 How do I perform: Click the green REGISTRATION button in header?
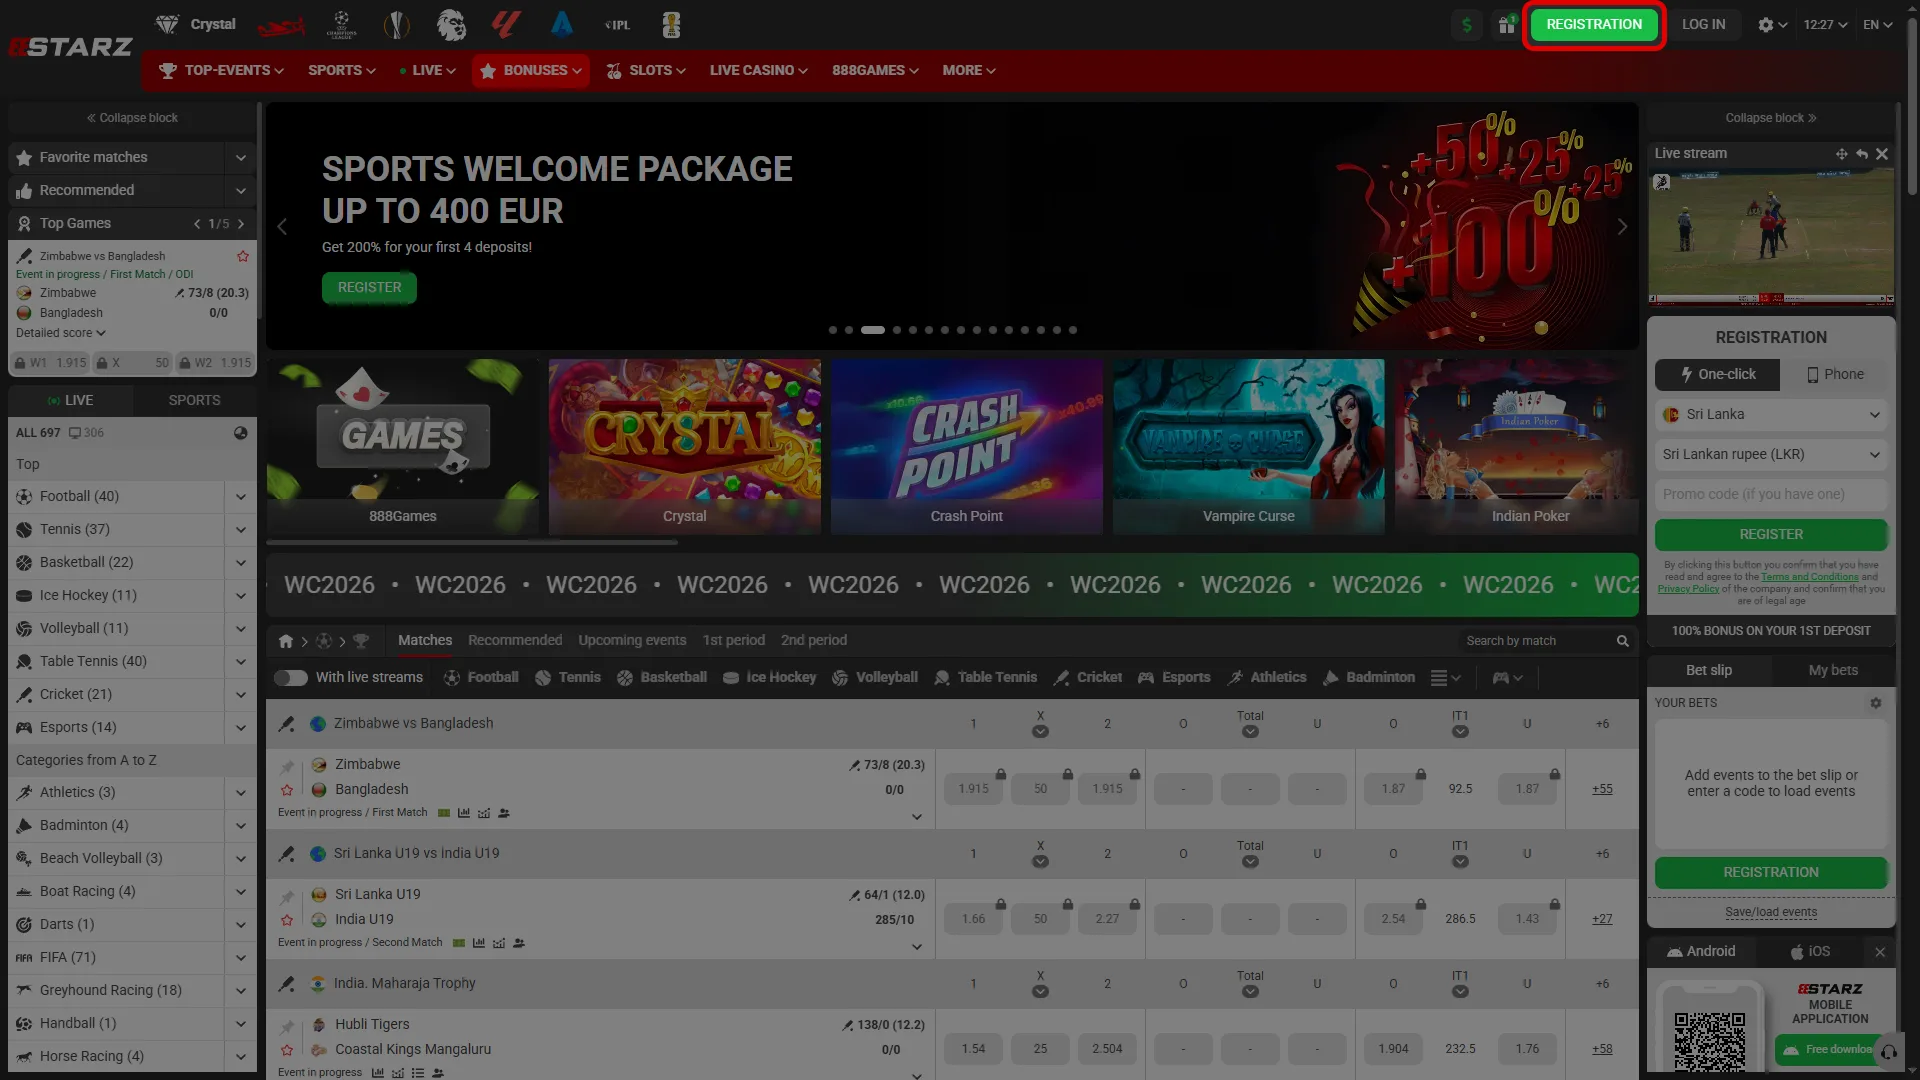coord(1594,25)
